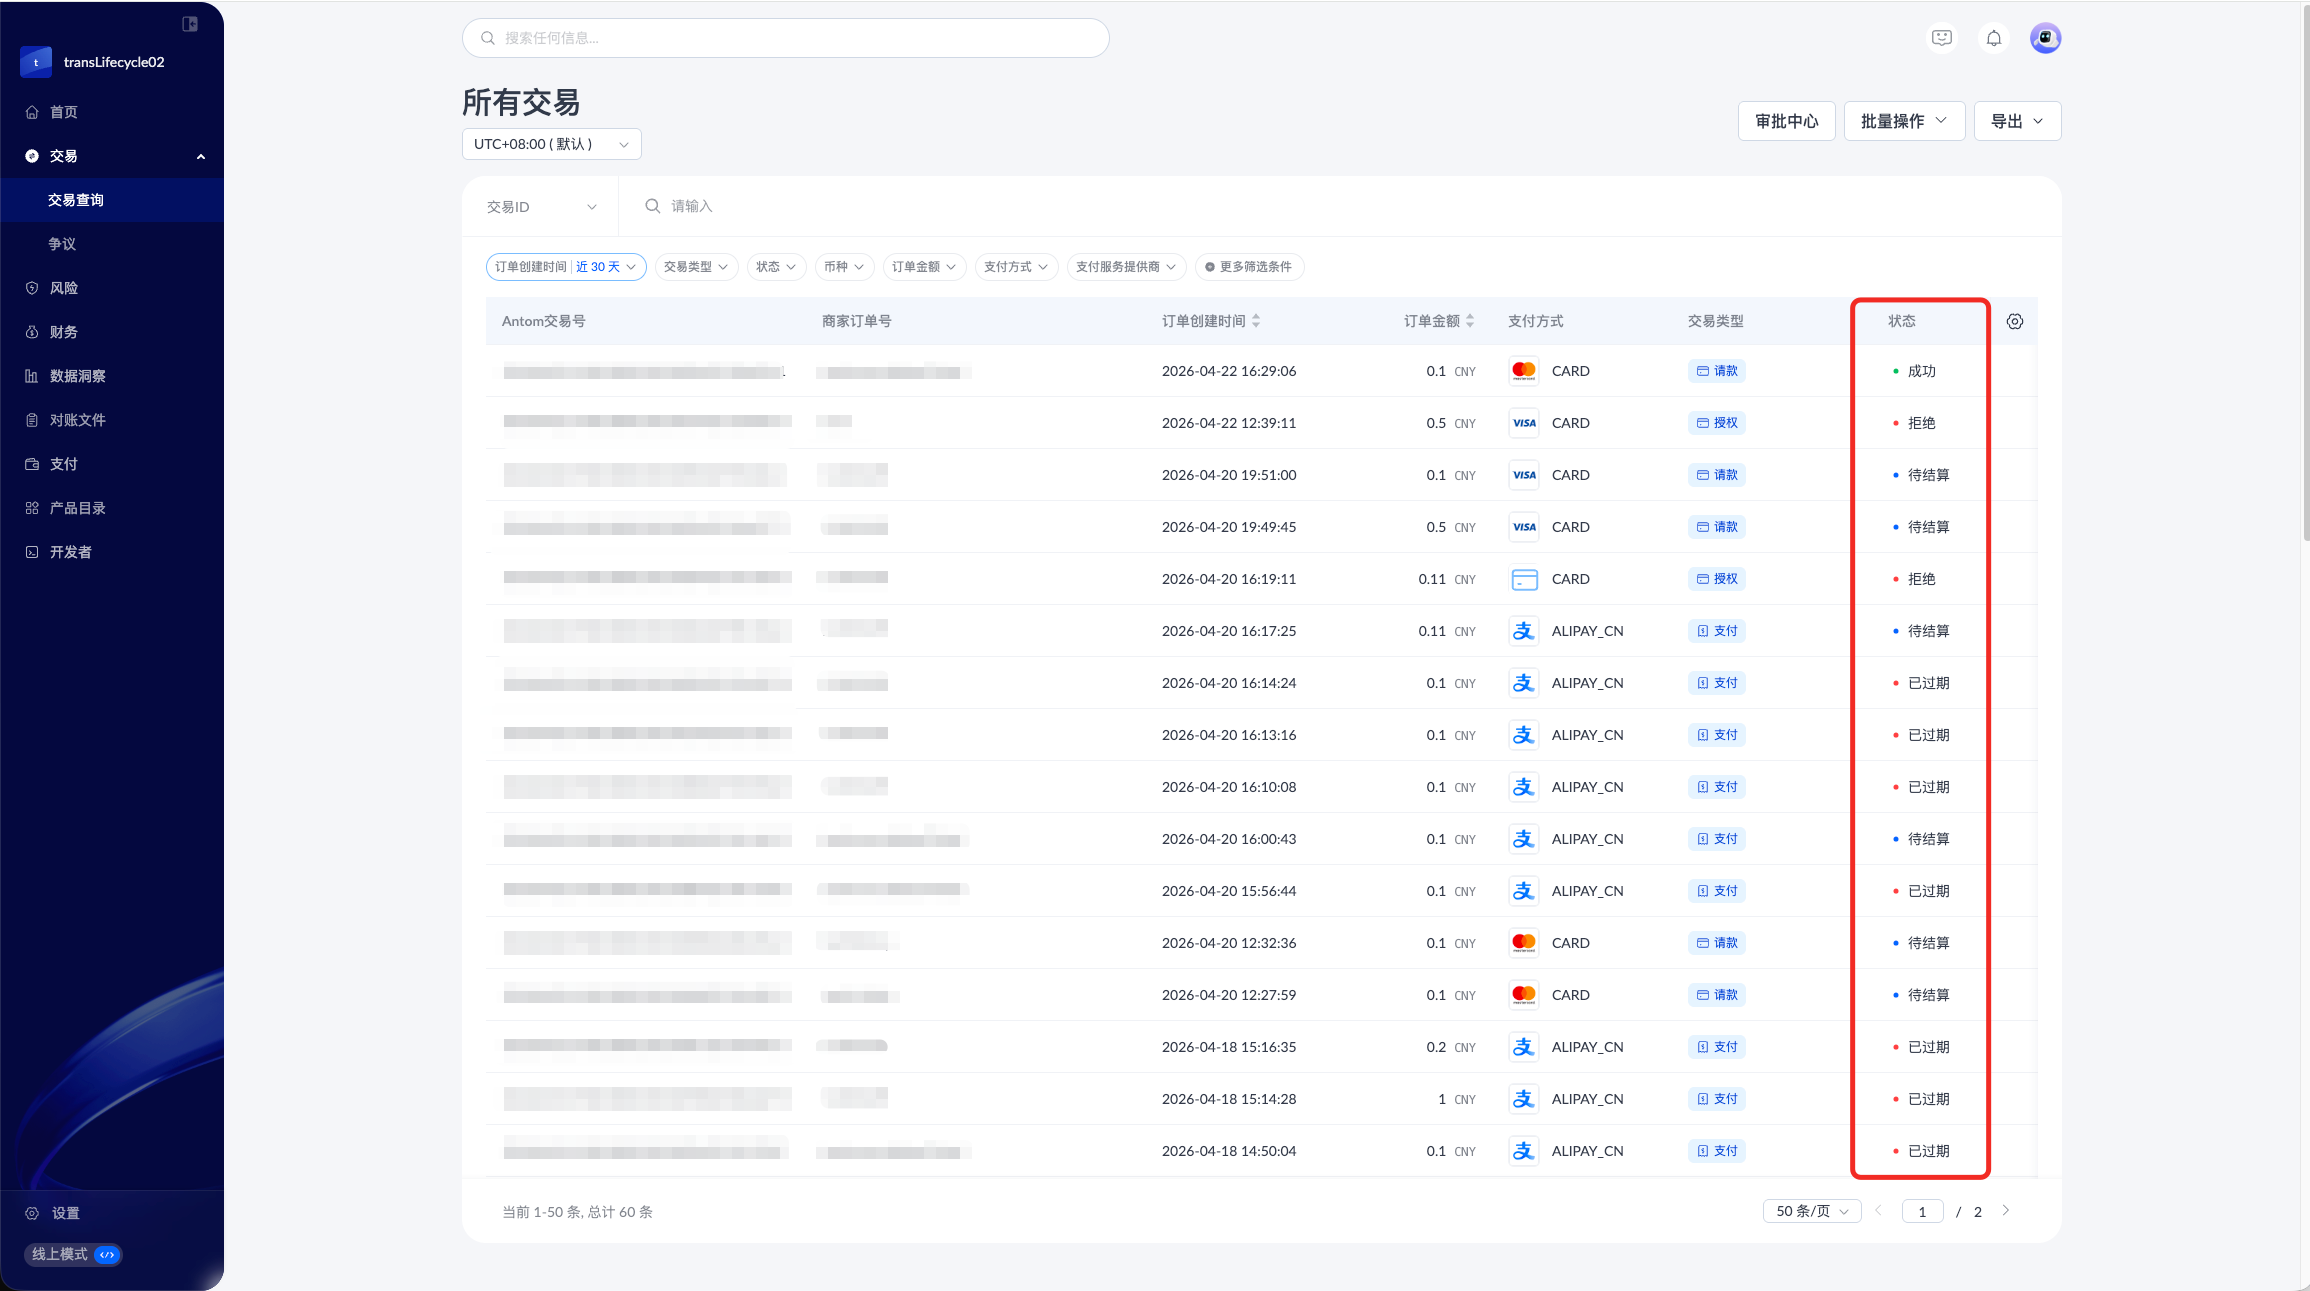This screenshot has width=2310, height=1291.
Task: Toggle the 线上模式 mode switch
Action: (x=106, y=1254)
